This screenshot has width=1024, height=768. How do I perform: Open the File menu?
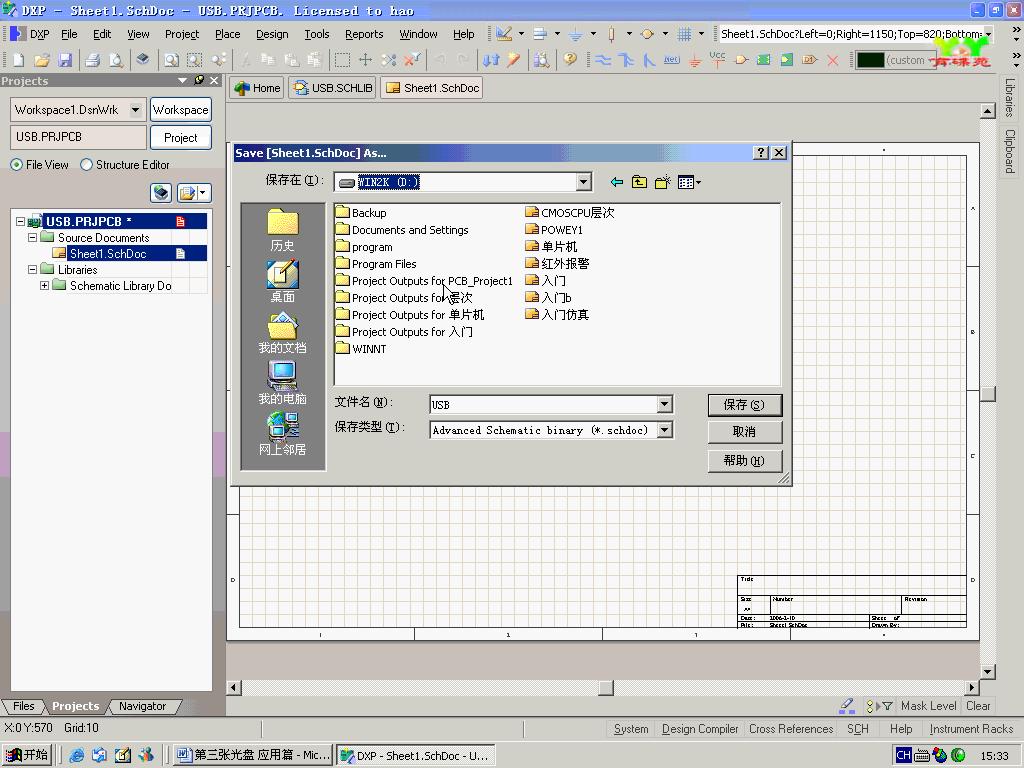pos(69,34)
